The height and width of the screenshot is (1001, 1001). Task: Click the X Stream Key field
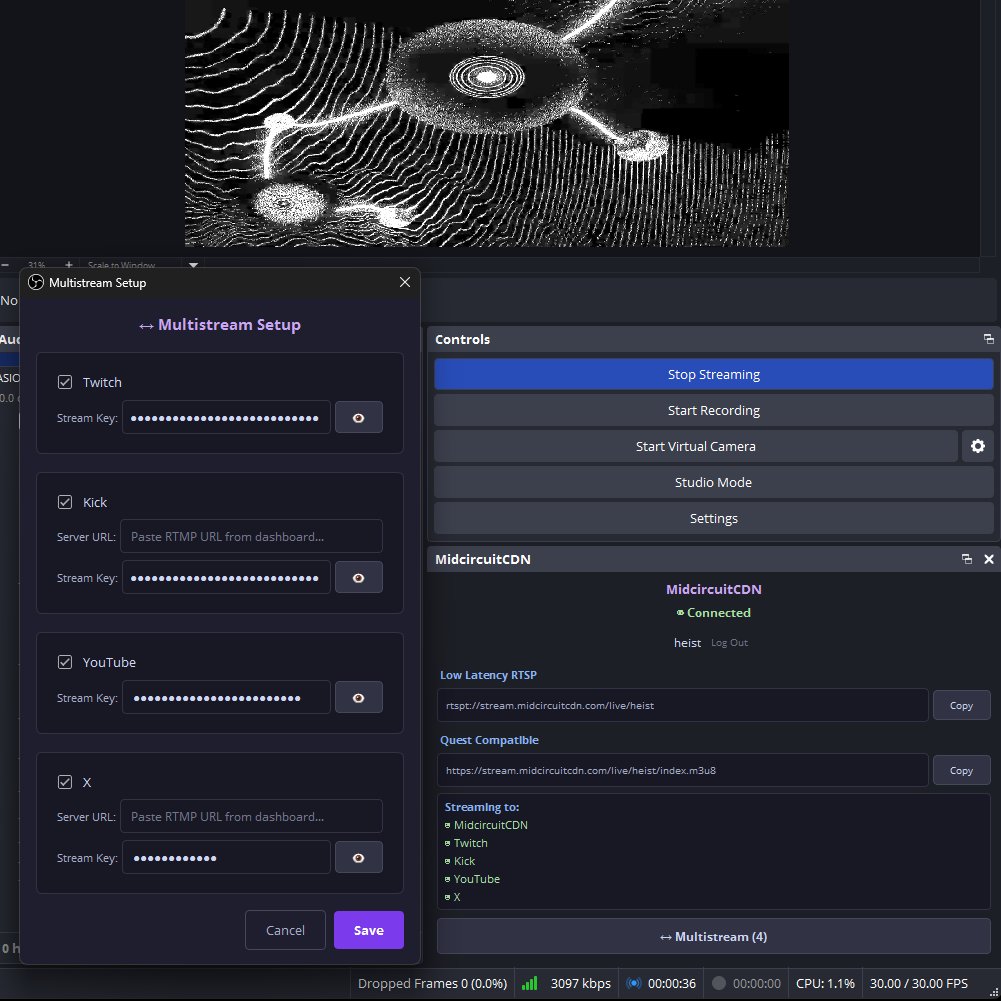(x=227, y=857)
